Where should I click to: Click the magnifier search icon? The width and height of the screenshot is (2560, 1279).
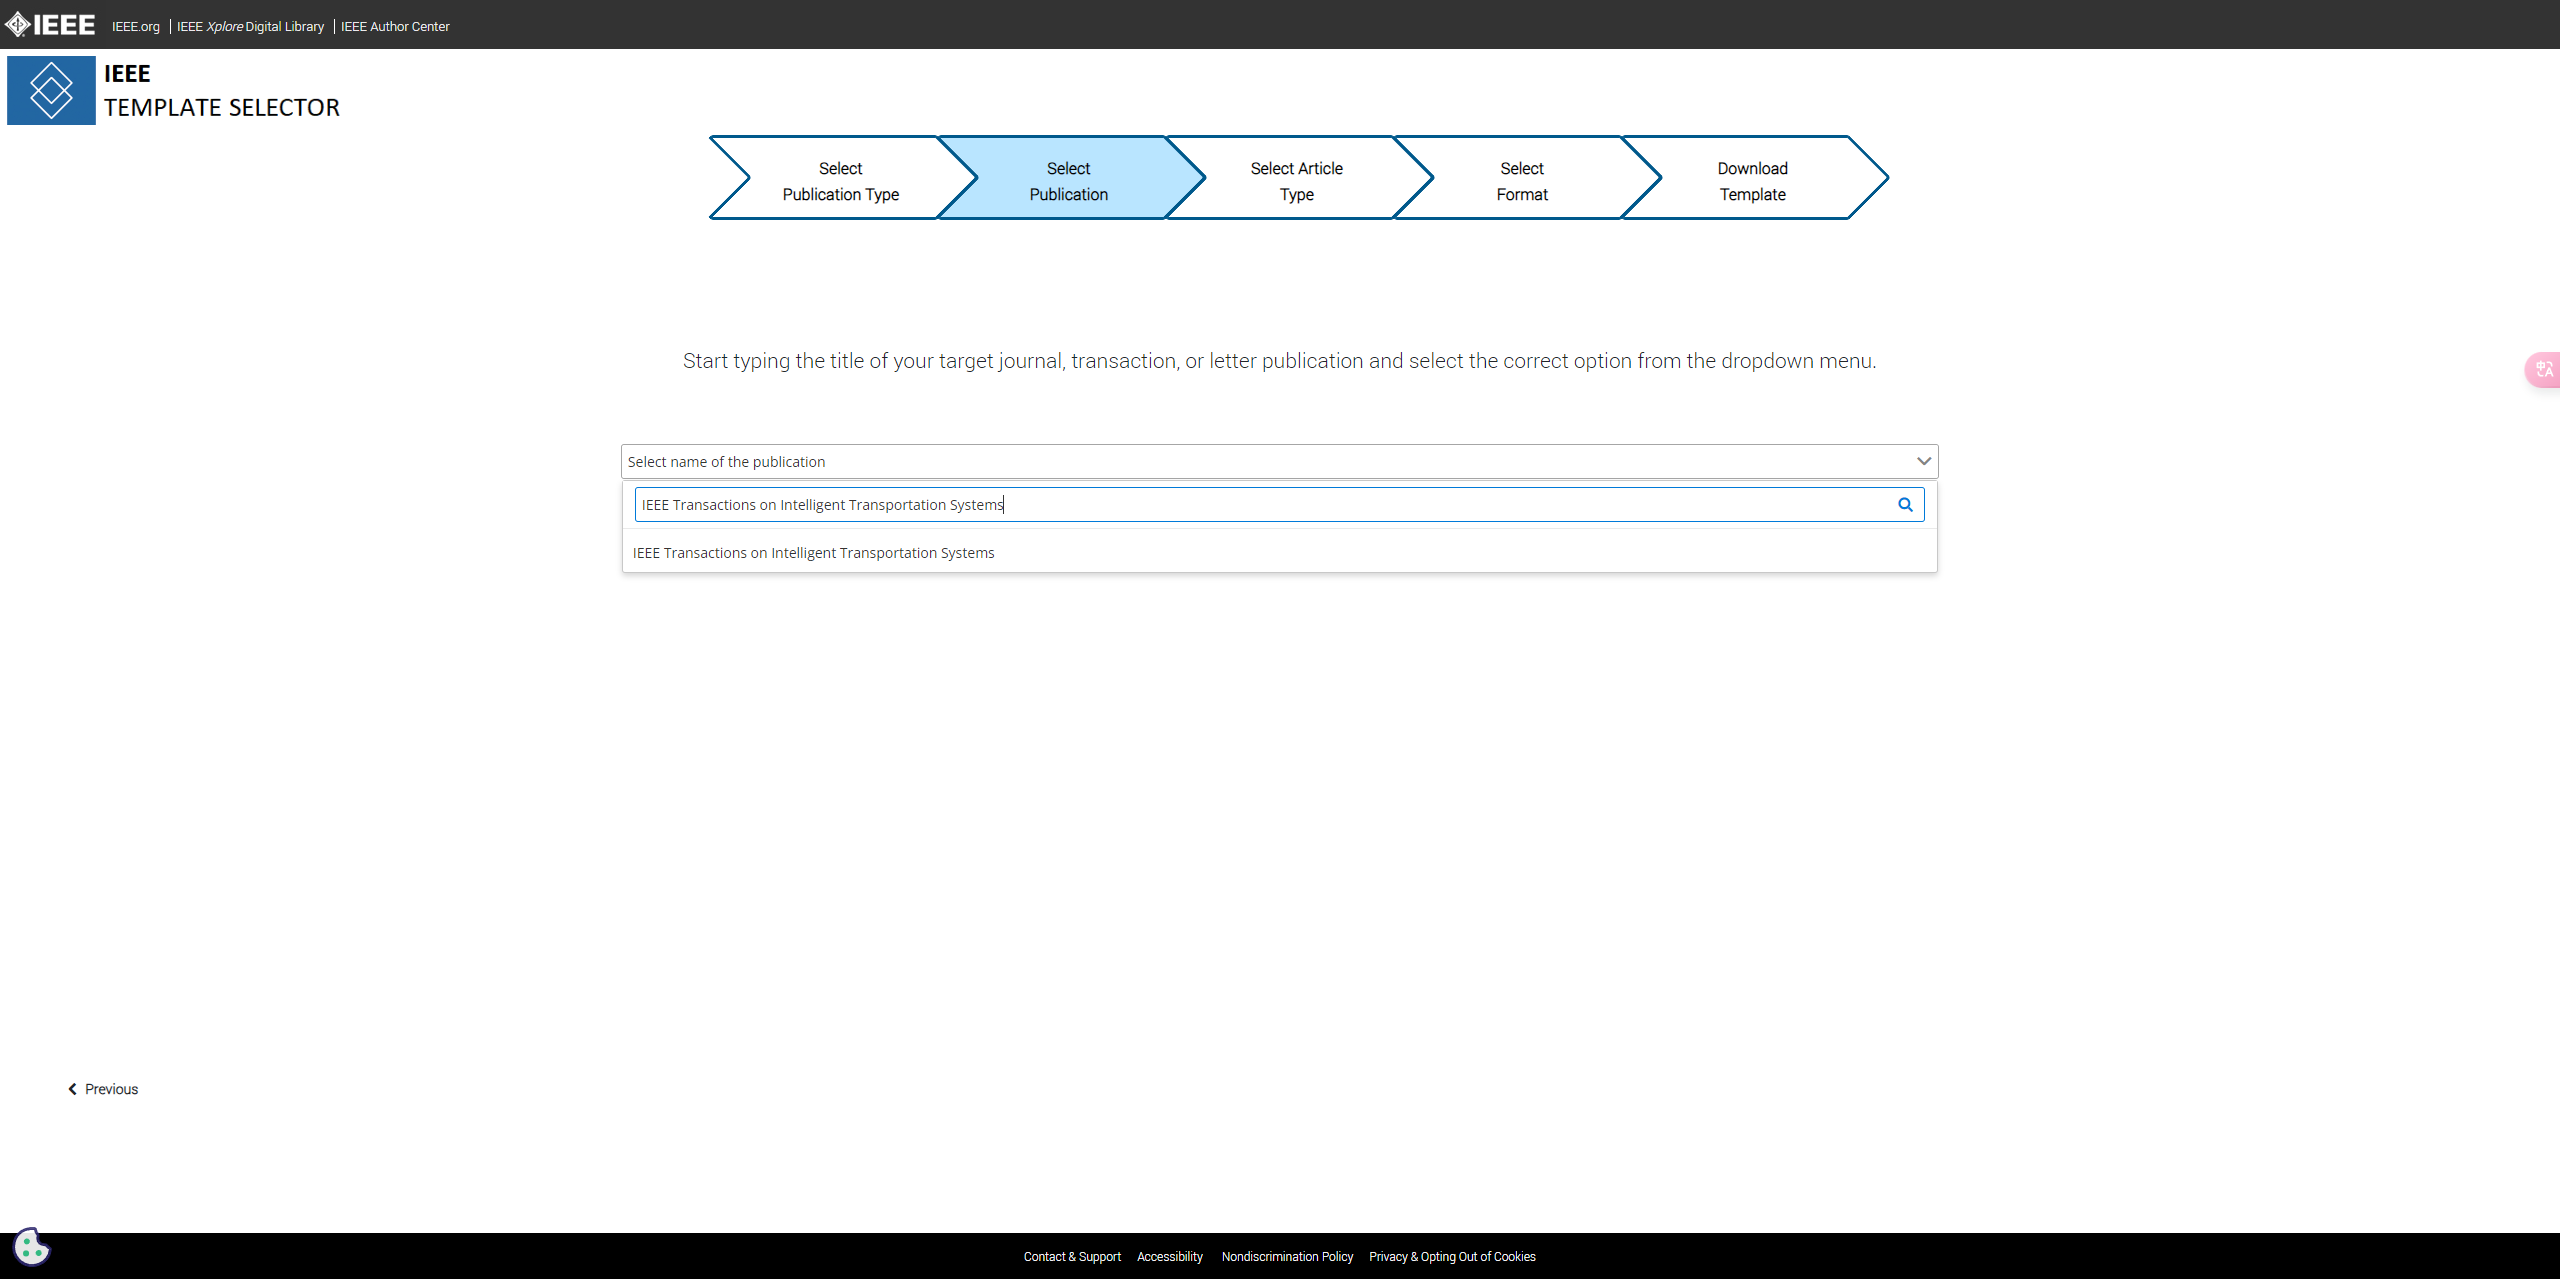click(x=1905, y=505)
